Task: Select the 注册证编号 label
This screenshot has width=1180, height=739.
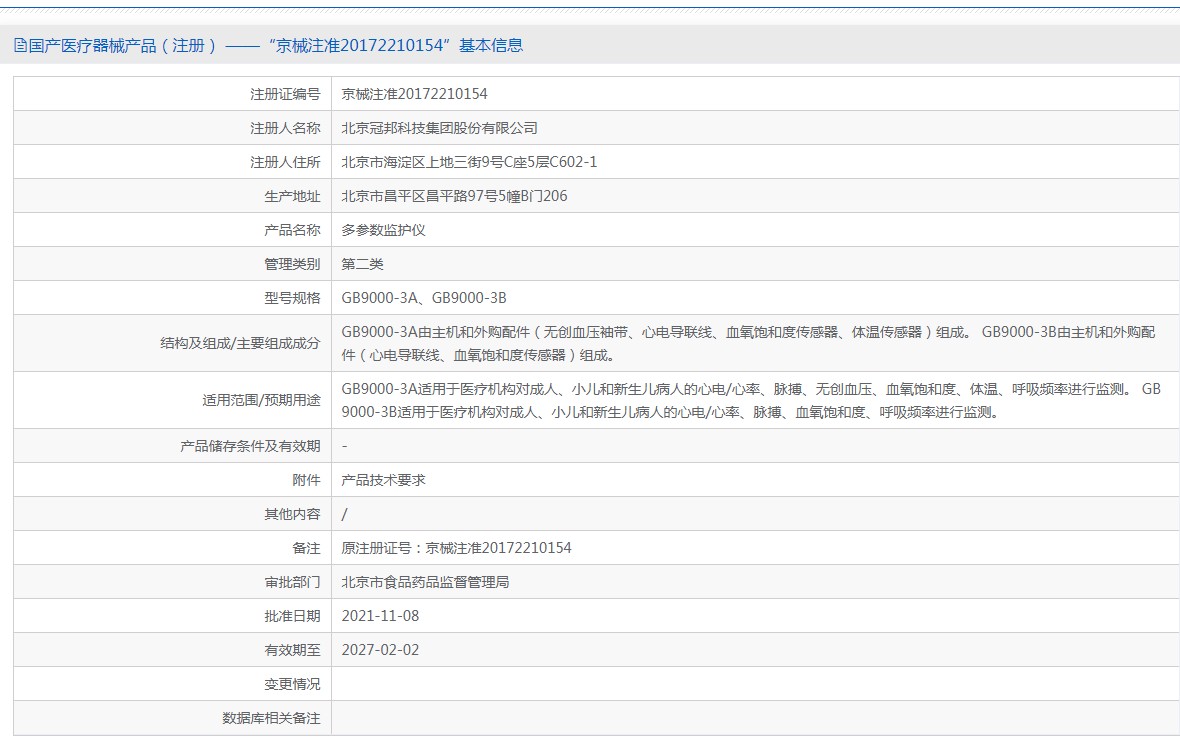Action: click(x=285, y=94)
